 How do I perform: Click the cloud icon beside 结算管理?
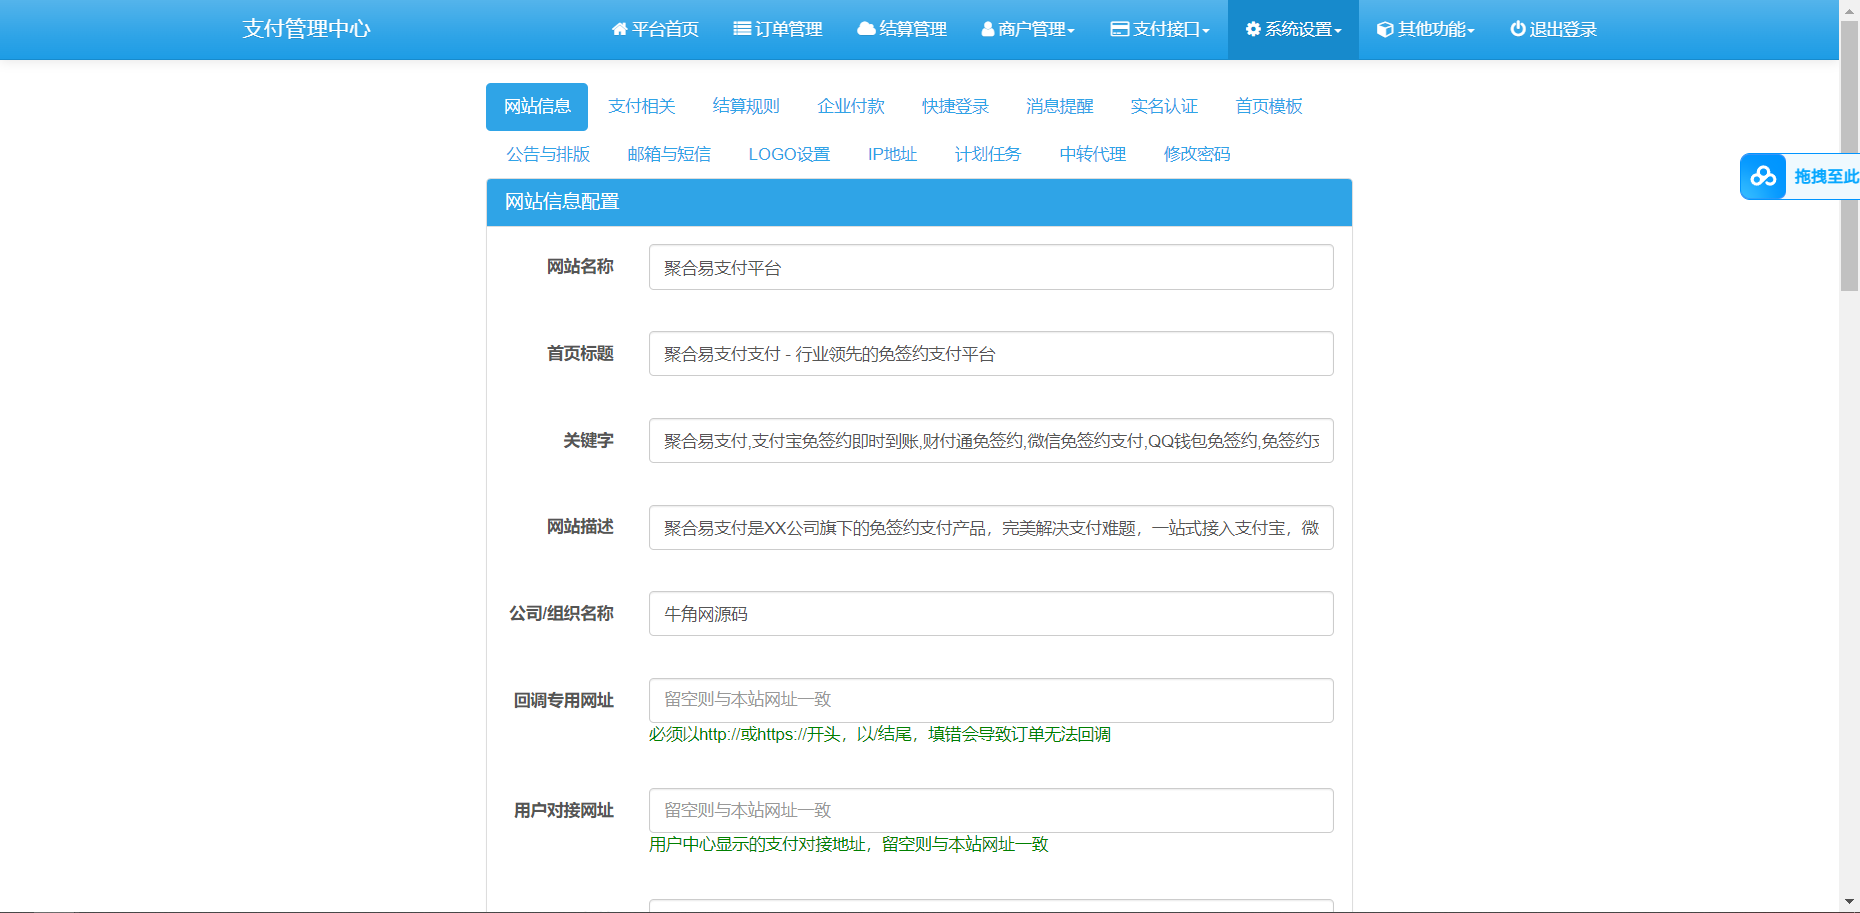pos(866,29)
